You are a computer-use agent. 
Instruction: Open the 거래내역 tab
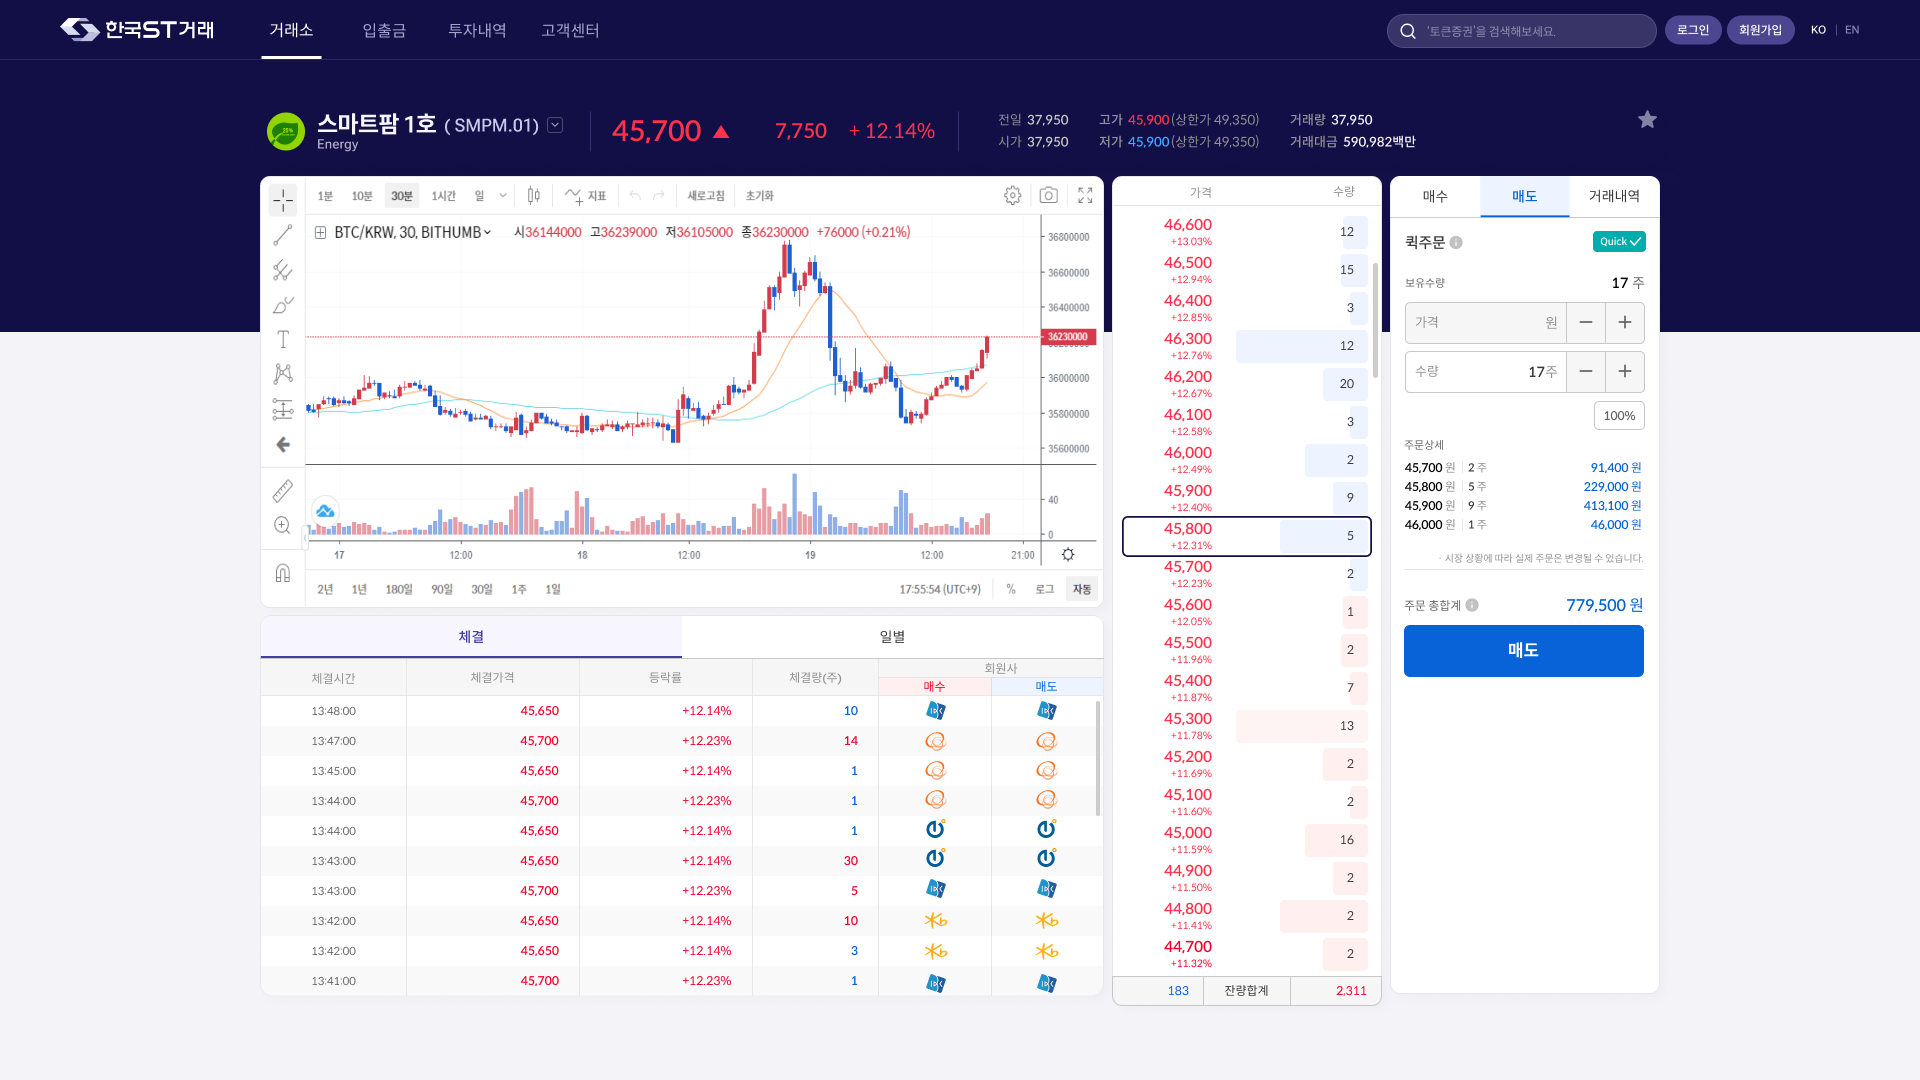(1613, 196)
